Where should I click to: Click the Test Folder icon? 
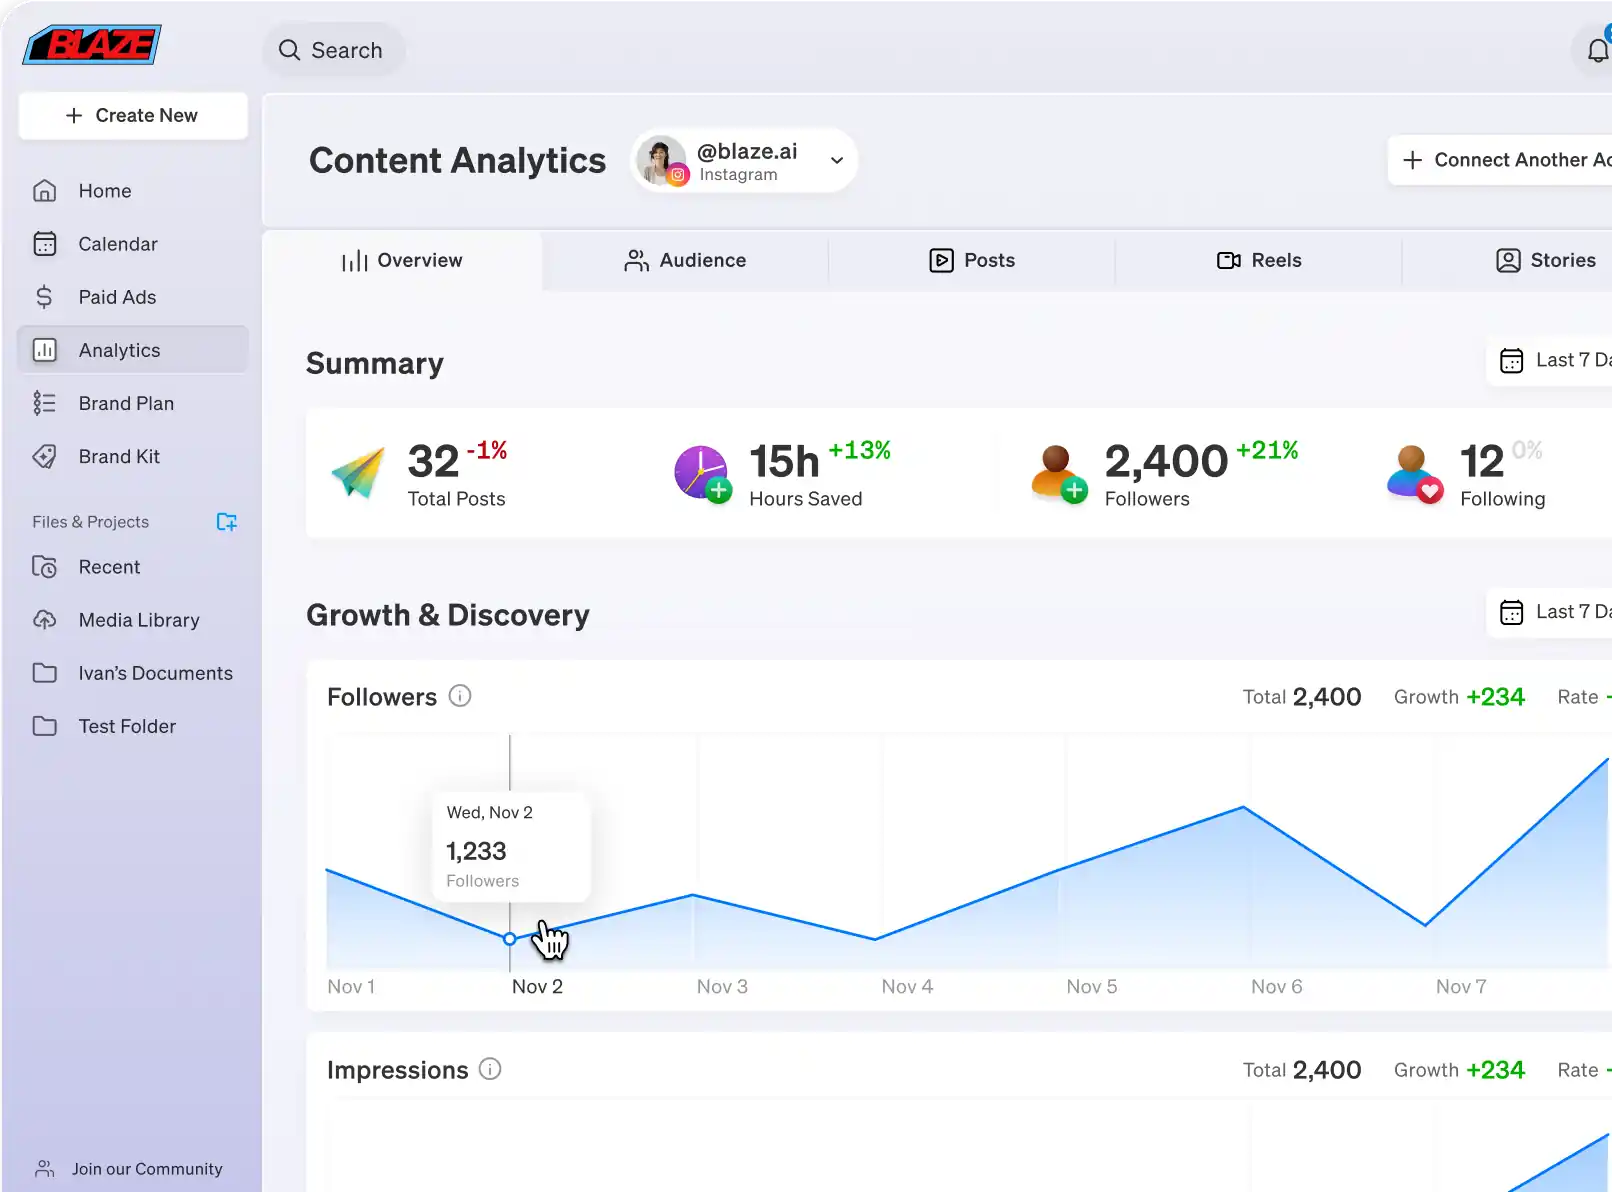(44, 726)
